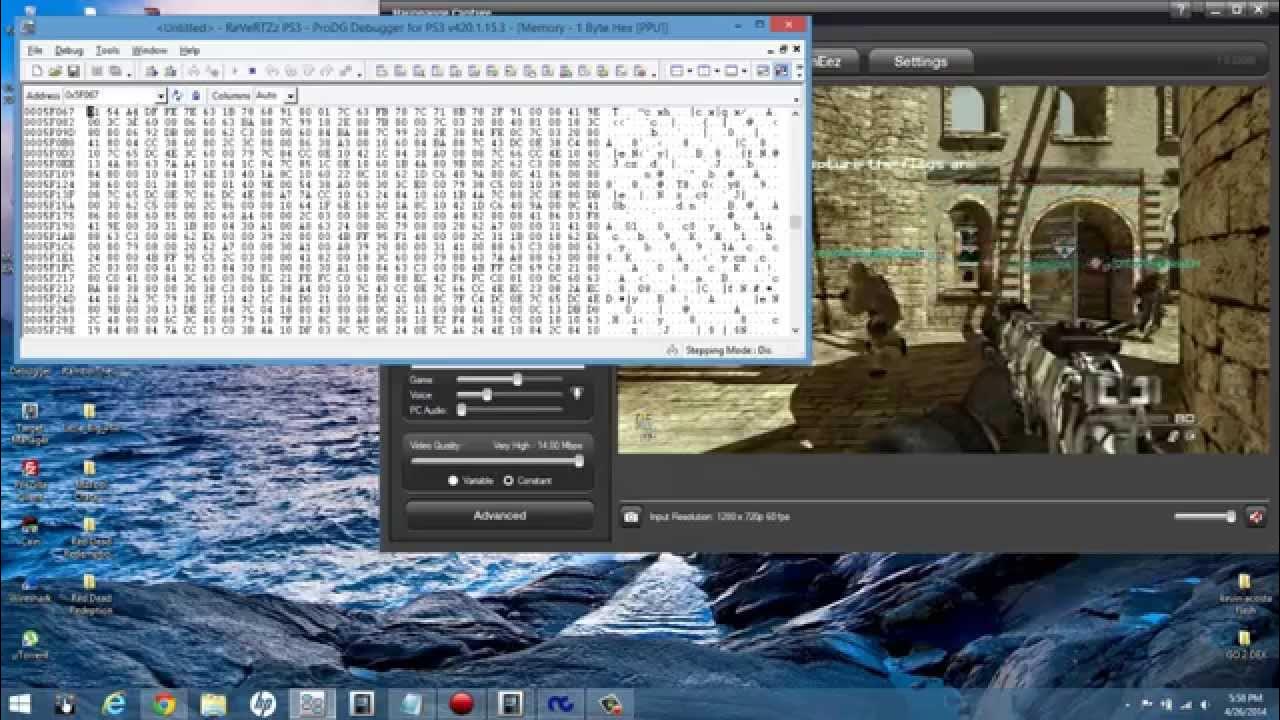
Task: Open the Debug menu in ProDG Debugger
Action: [x=69, y=50]
